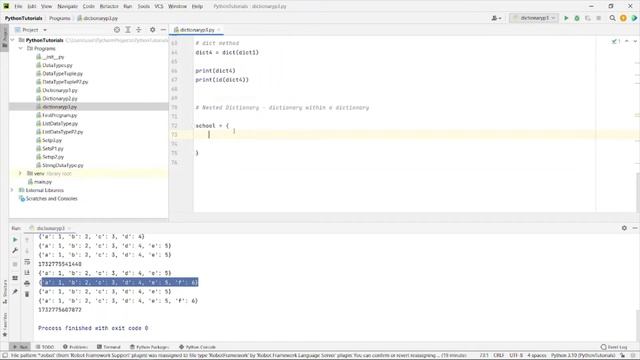
Task: Open the Project view selector dropdown
Action: (x=31, y=30)
